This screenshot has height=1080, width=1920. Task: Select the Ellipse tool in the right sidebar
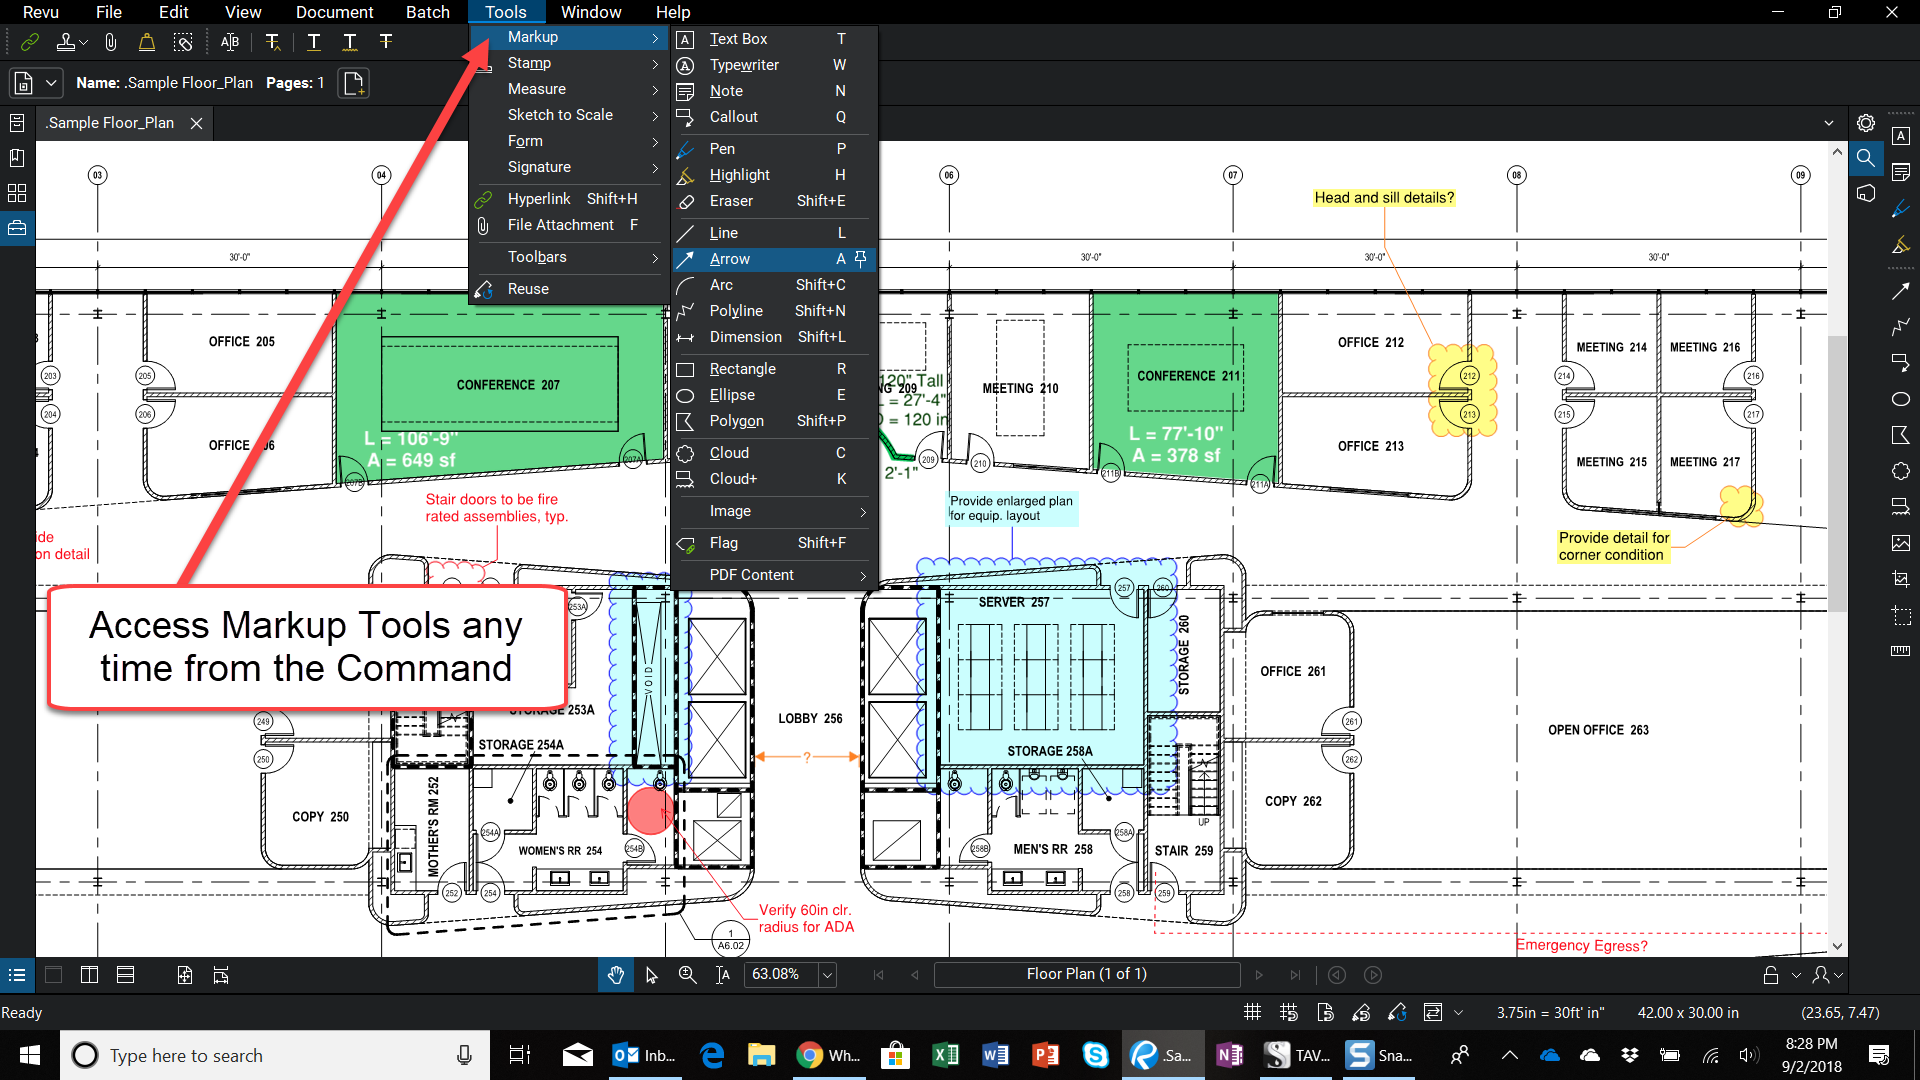1902,398
